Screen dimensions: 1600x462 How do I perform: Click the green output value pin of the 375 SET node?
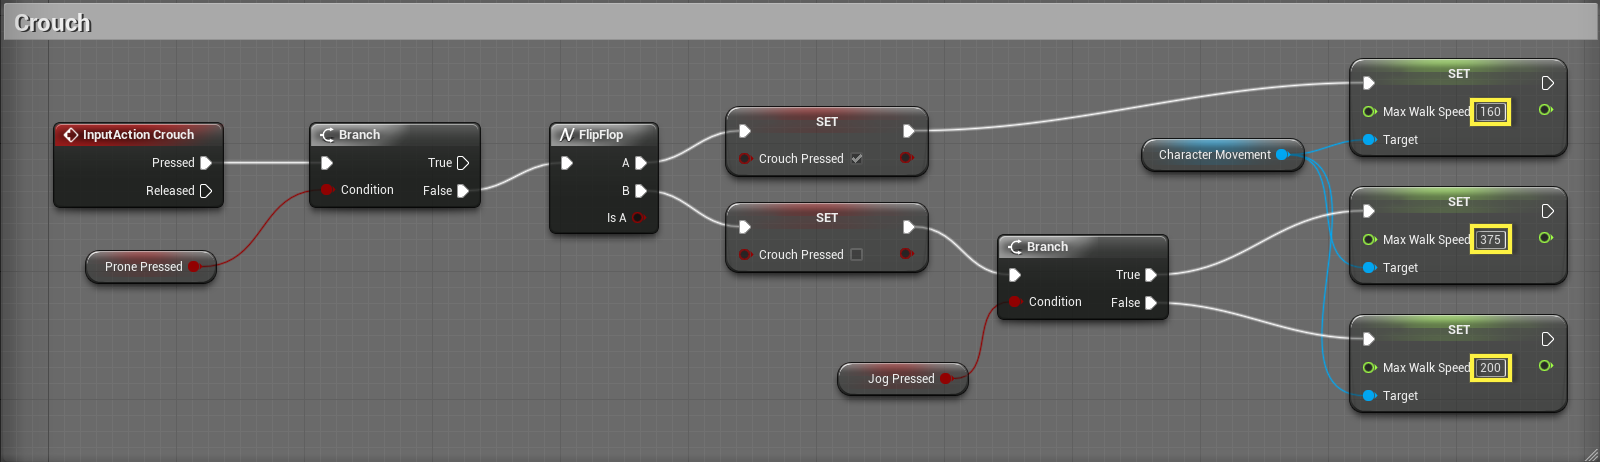(1546, 238)
